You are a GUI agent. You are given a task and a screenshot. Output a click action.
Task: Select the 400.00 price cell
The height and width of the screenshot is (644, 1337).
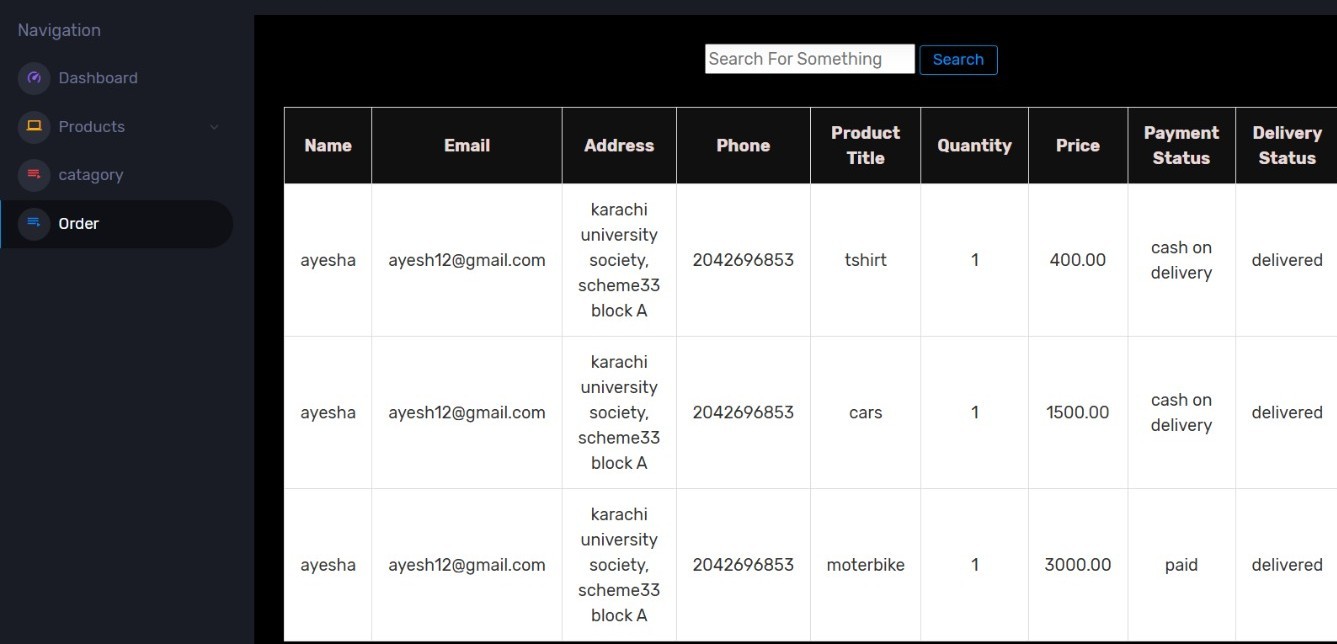[1078, 260]
